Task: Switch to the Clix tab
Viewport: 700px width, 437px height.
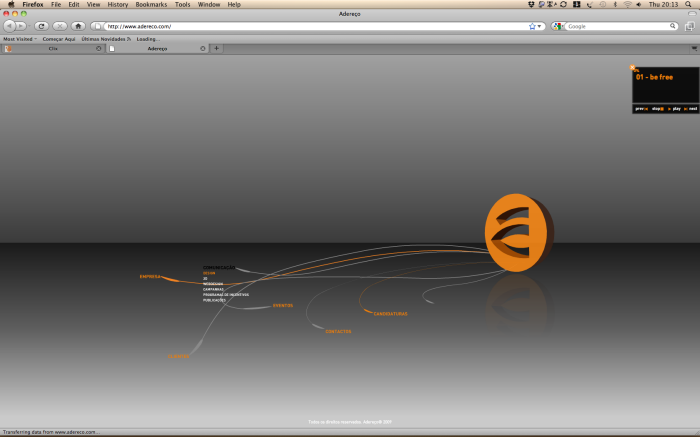Action: tap(53, 48)
